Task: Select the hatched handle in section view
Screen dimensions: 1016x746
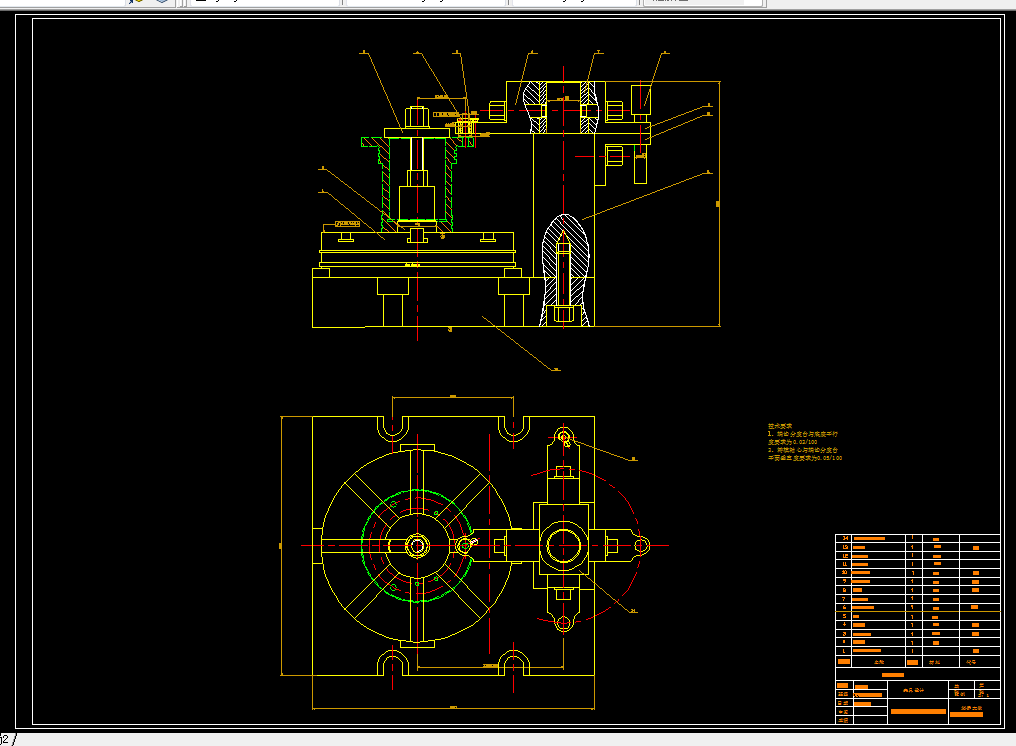Action: coord(564,270)
